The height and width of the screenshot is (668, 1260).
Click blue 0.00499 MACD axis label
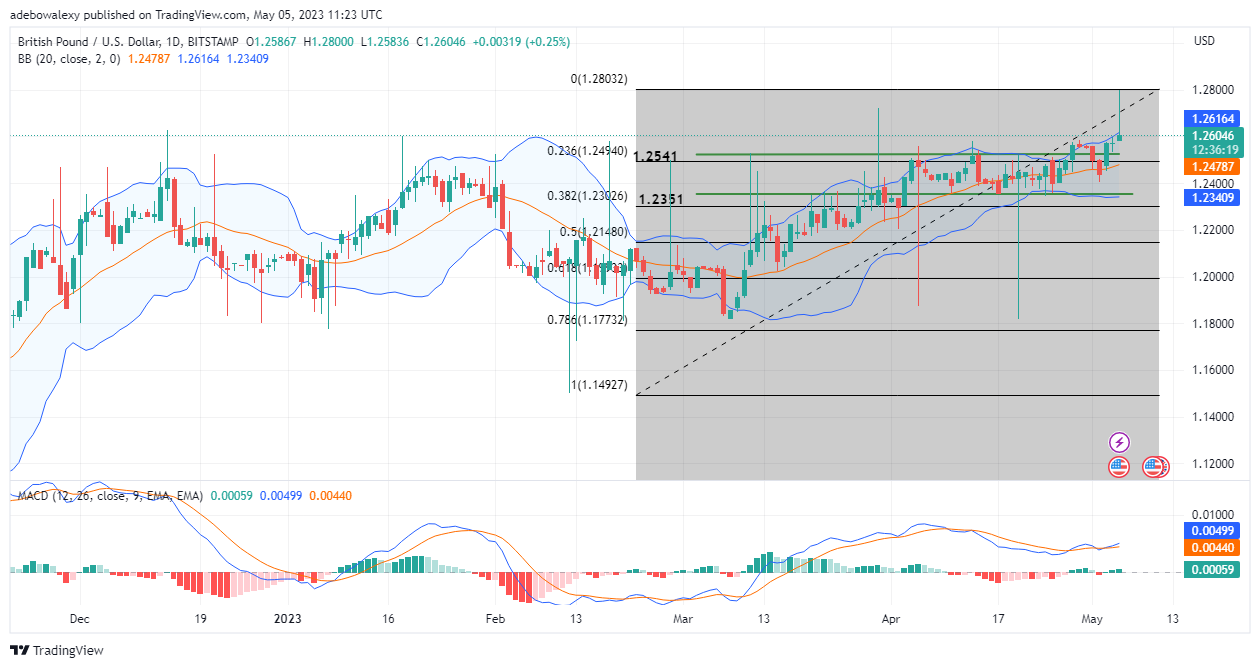coord(1213,530)
